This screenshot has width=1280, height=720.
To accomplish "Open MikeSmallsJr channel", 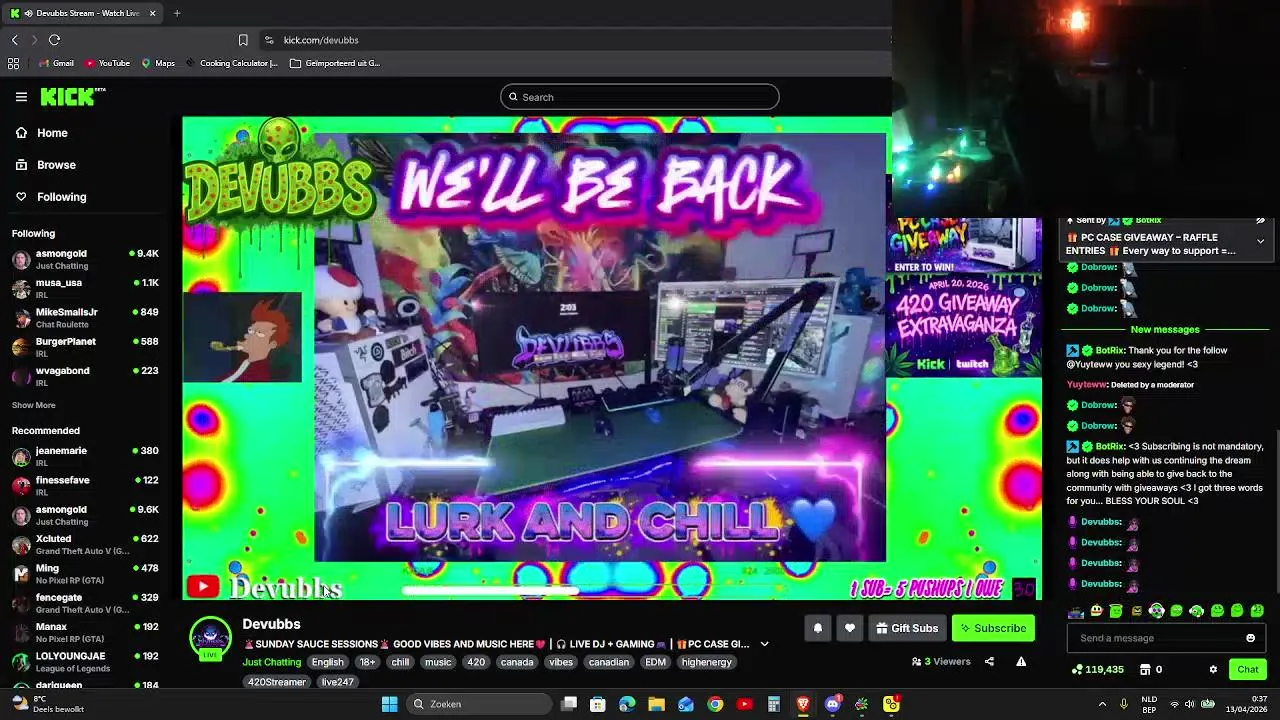I will pyautogui.click(x=86, y=317).
